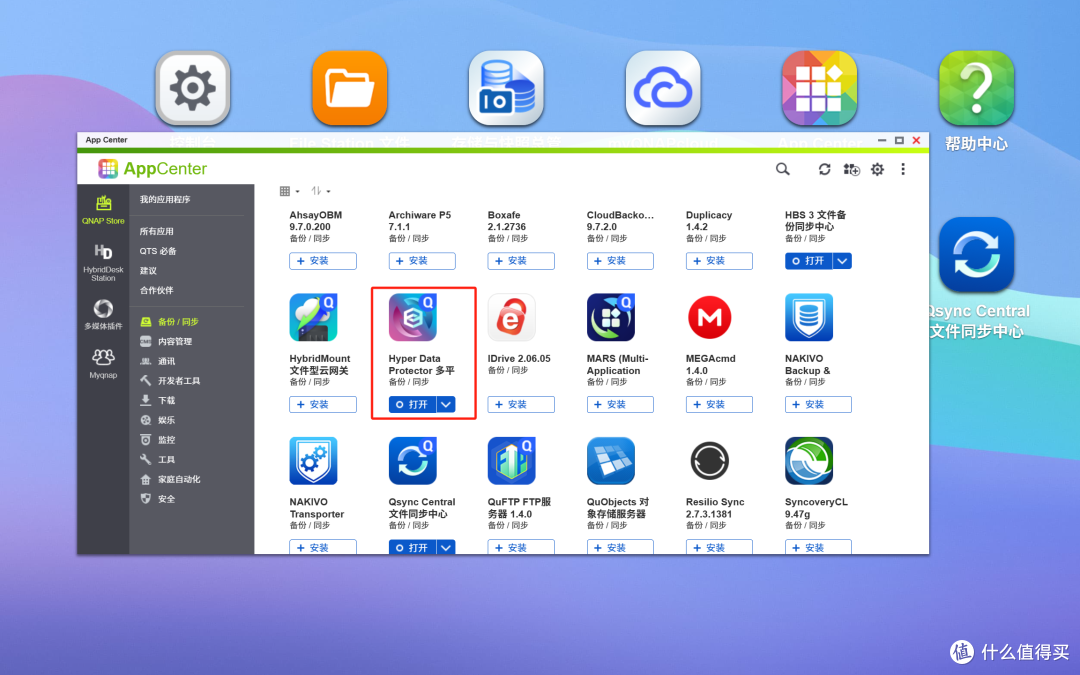Open the three-dot more options menu
Screen dimensions: 1080x675
point(903,169)
